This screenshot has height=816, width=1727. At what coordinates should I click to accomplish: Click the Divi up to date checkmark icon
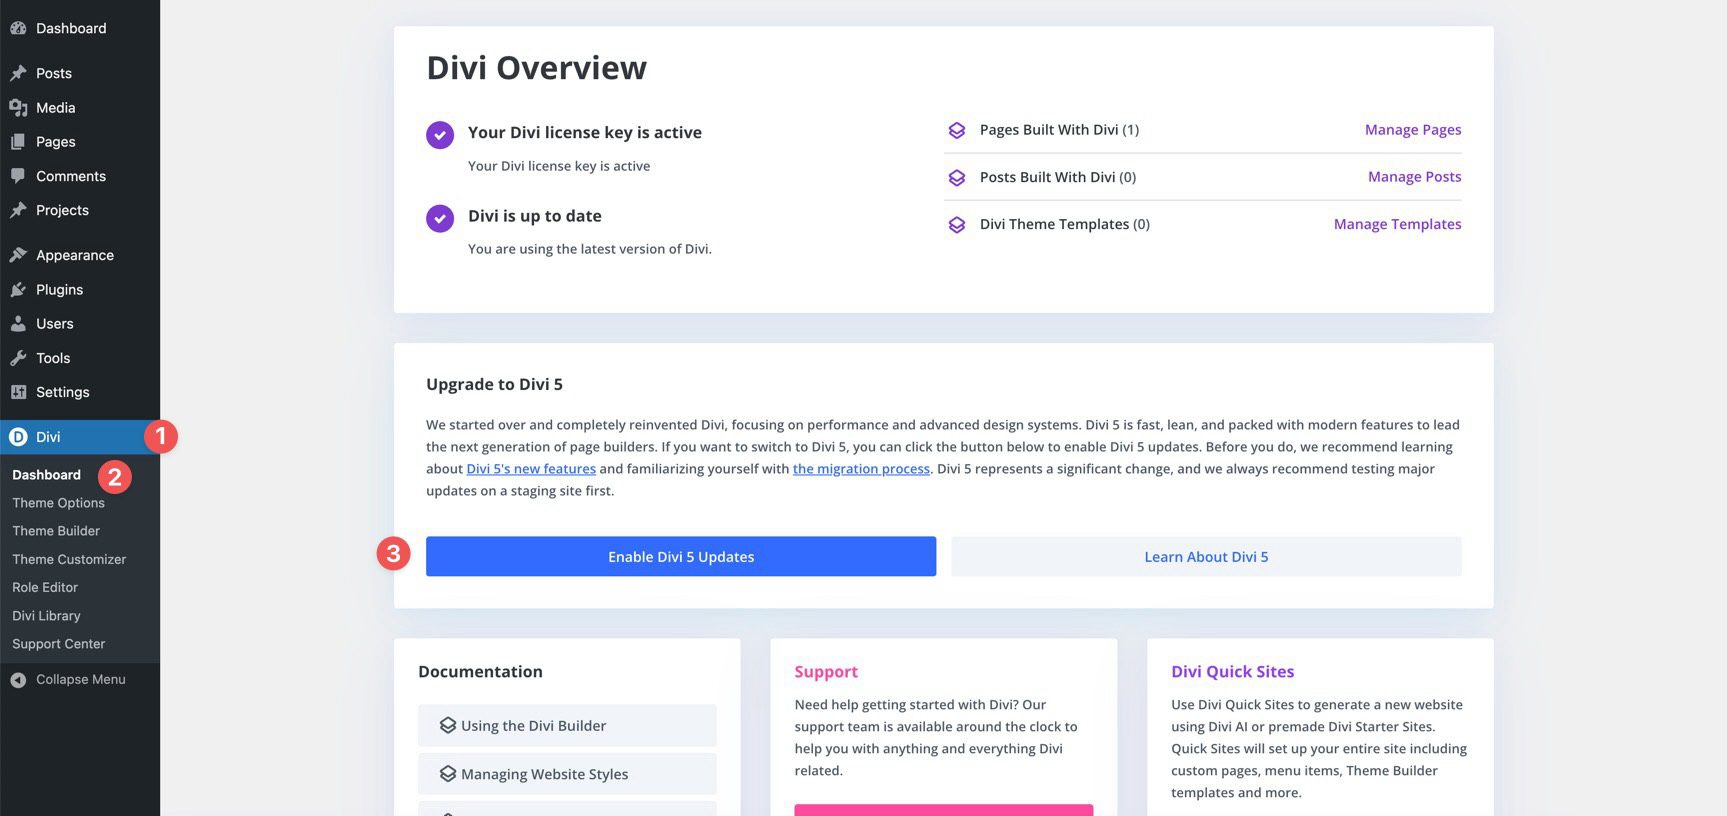point(440,218)
